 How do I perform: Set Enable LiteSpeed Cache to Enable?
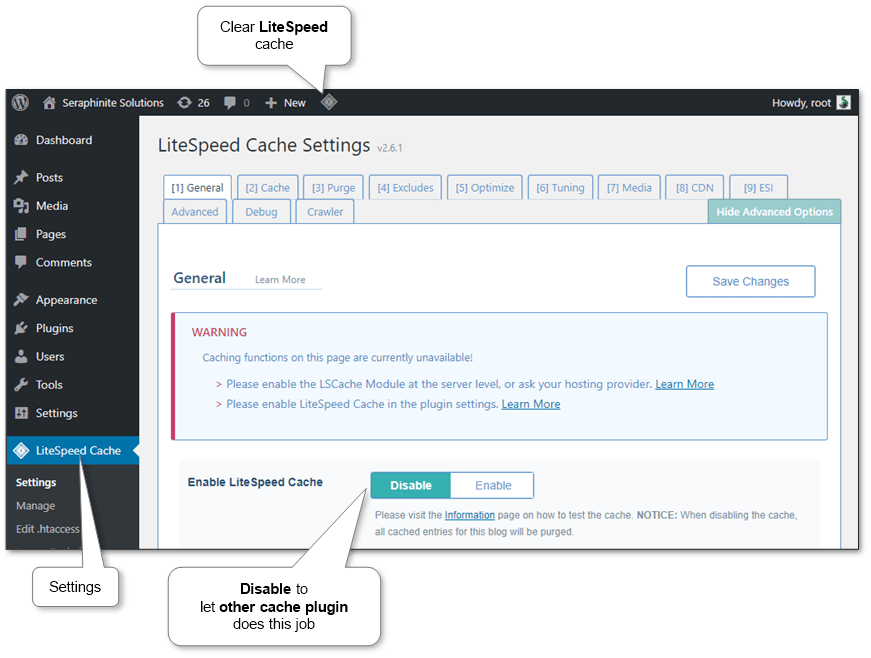pos(493,485)
